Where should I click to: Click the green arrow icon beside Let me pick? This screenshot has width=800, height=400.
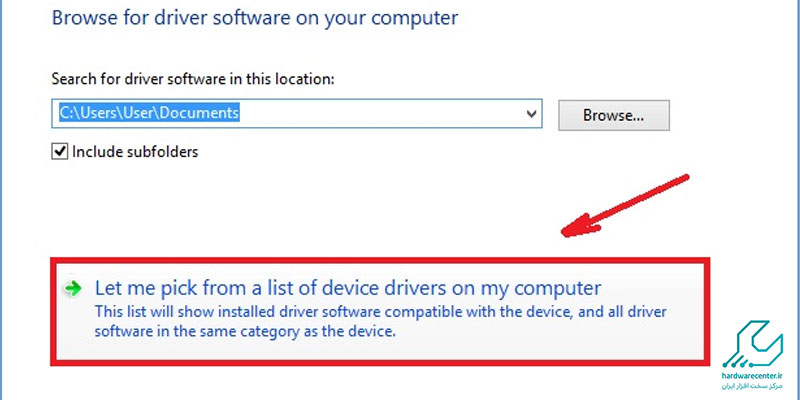[73, 289]
